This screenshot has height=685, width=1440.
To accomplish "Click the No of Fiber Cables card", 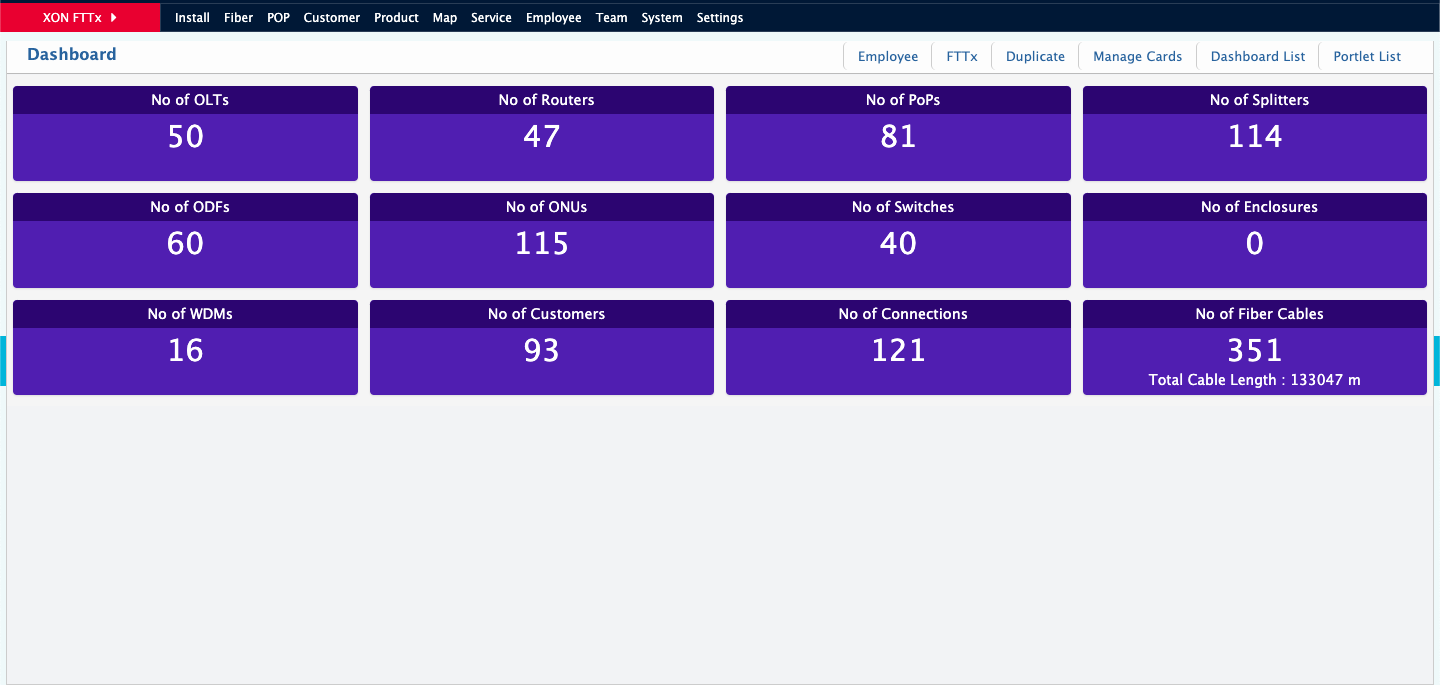I will (x=1254, y=348).
